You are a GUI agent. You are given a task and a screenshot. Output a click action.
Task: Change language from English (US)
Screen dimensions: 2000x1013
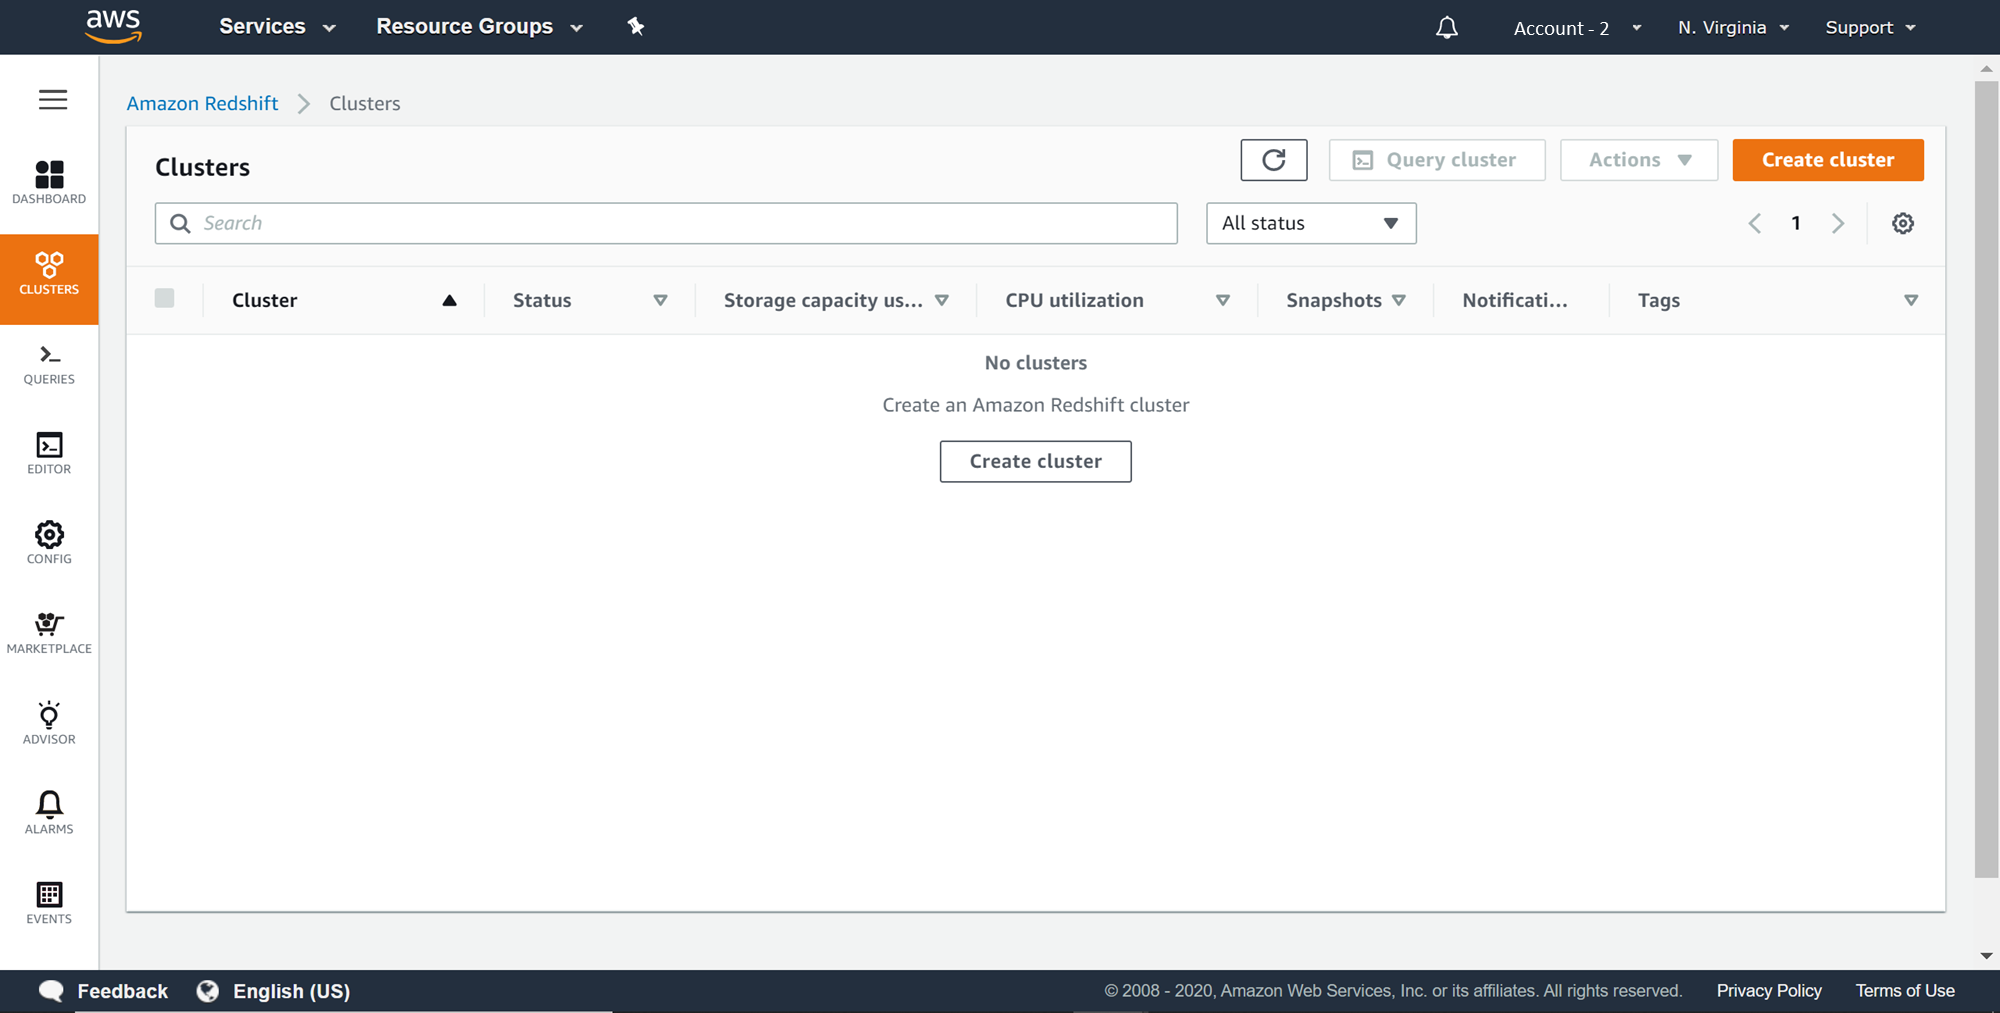click(291, 991)
